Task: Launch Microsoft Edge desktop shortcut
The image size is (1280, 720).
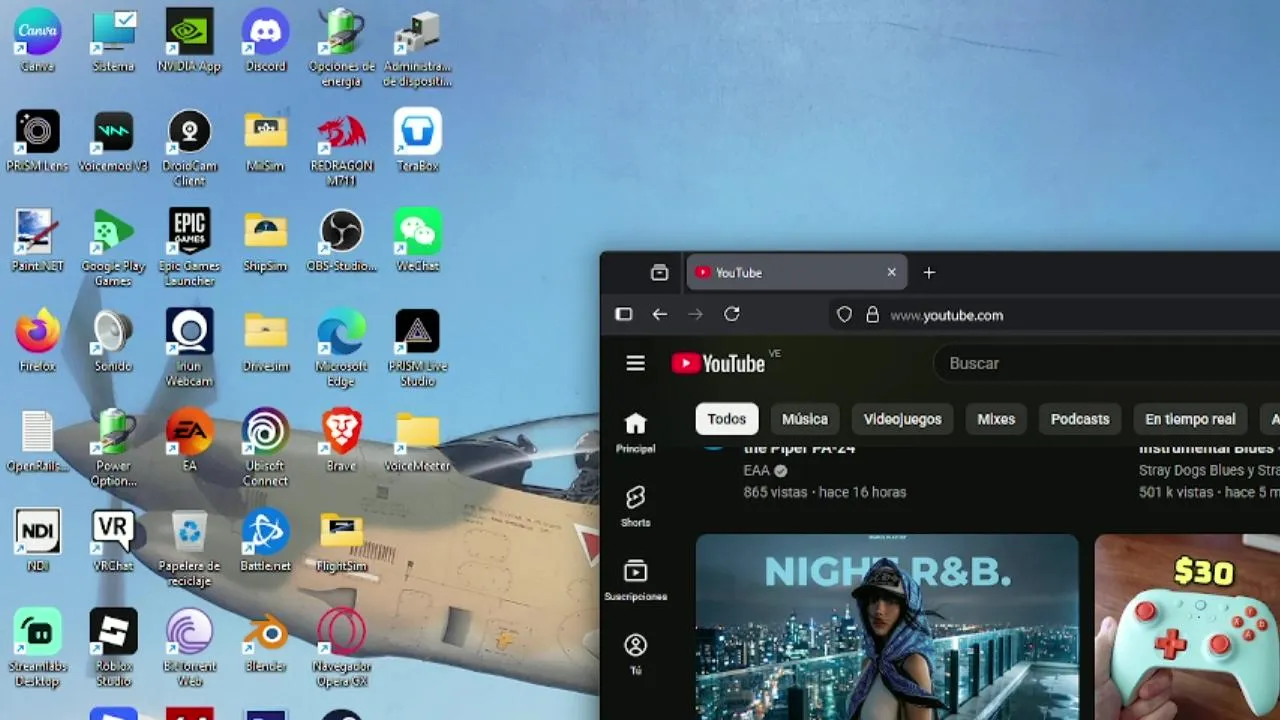Action: coord(341,348)
